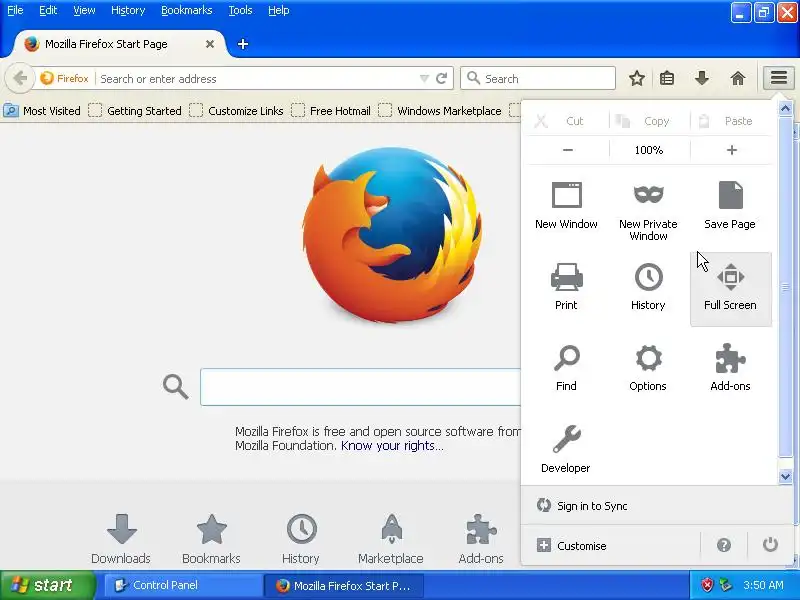Open a New Private Window
Screen dimensions: 800x600
(648, 210)
